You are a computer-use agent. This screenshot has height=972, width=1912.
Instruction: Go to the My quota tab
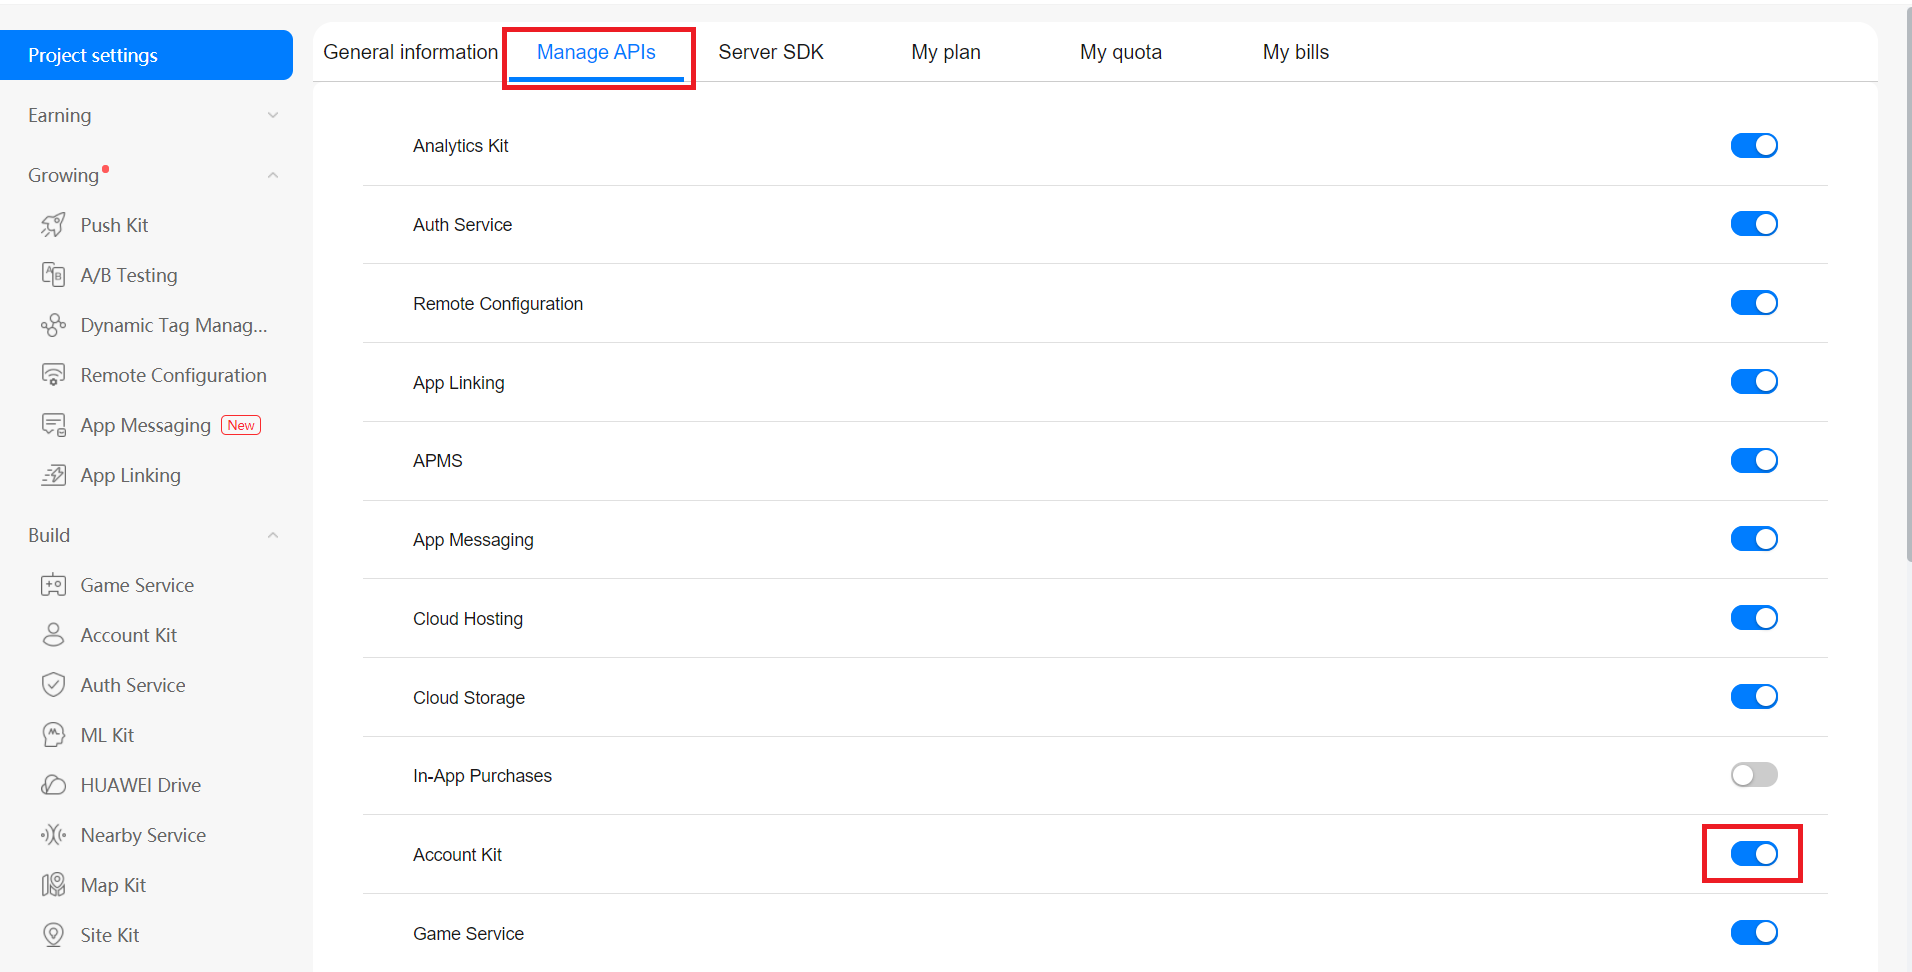1121,52
